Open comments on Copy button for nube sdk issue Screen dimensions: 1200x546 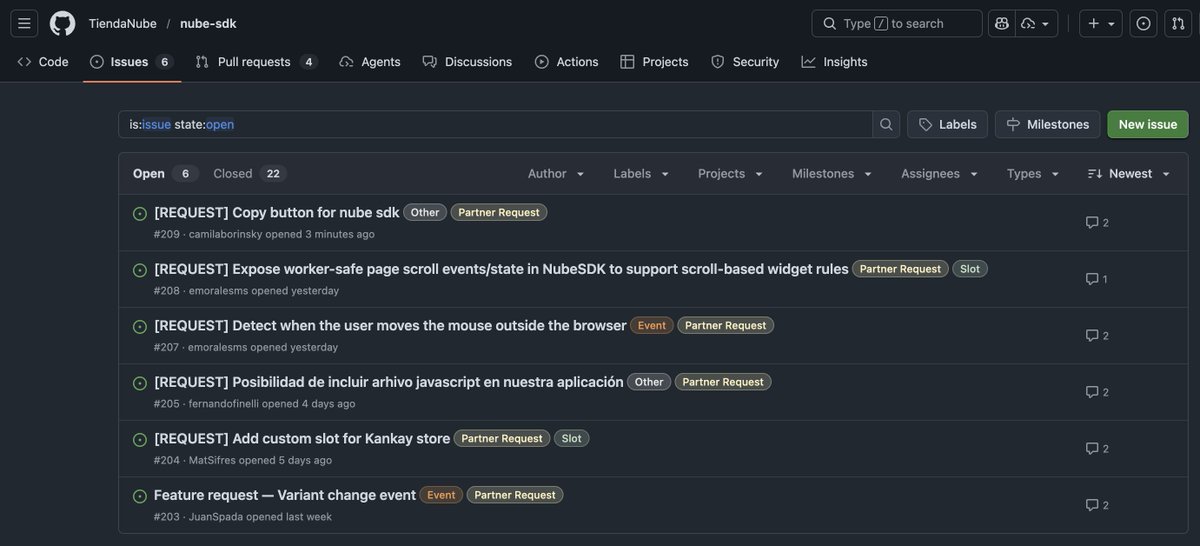coord(1097,222)
